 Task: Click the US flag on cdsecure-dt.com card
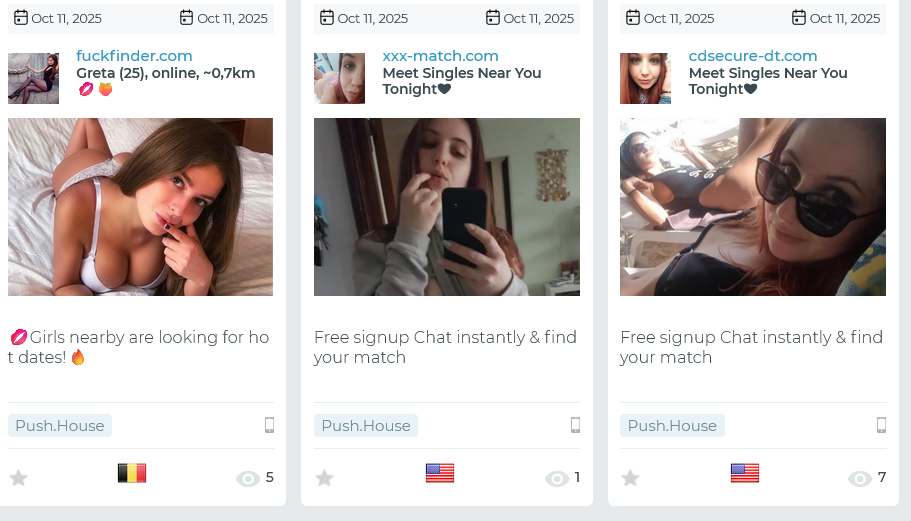[745, 473]
